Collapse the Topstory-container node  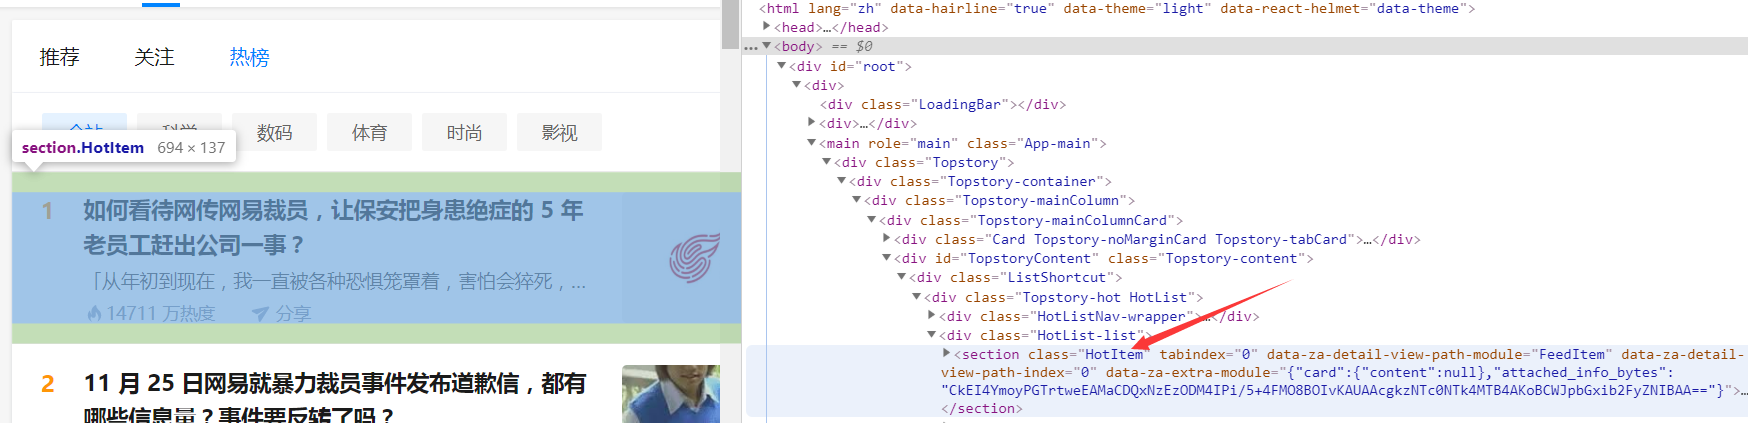pos(842,181)
